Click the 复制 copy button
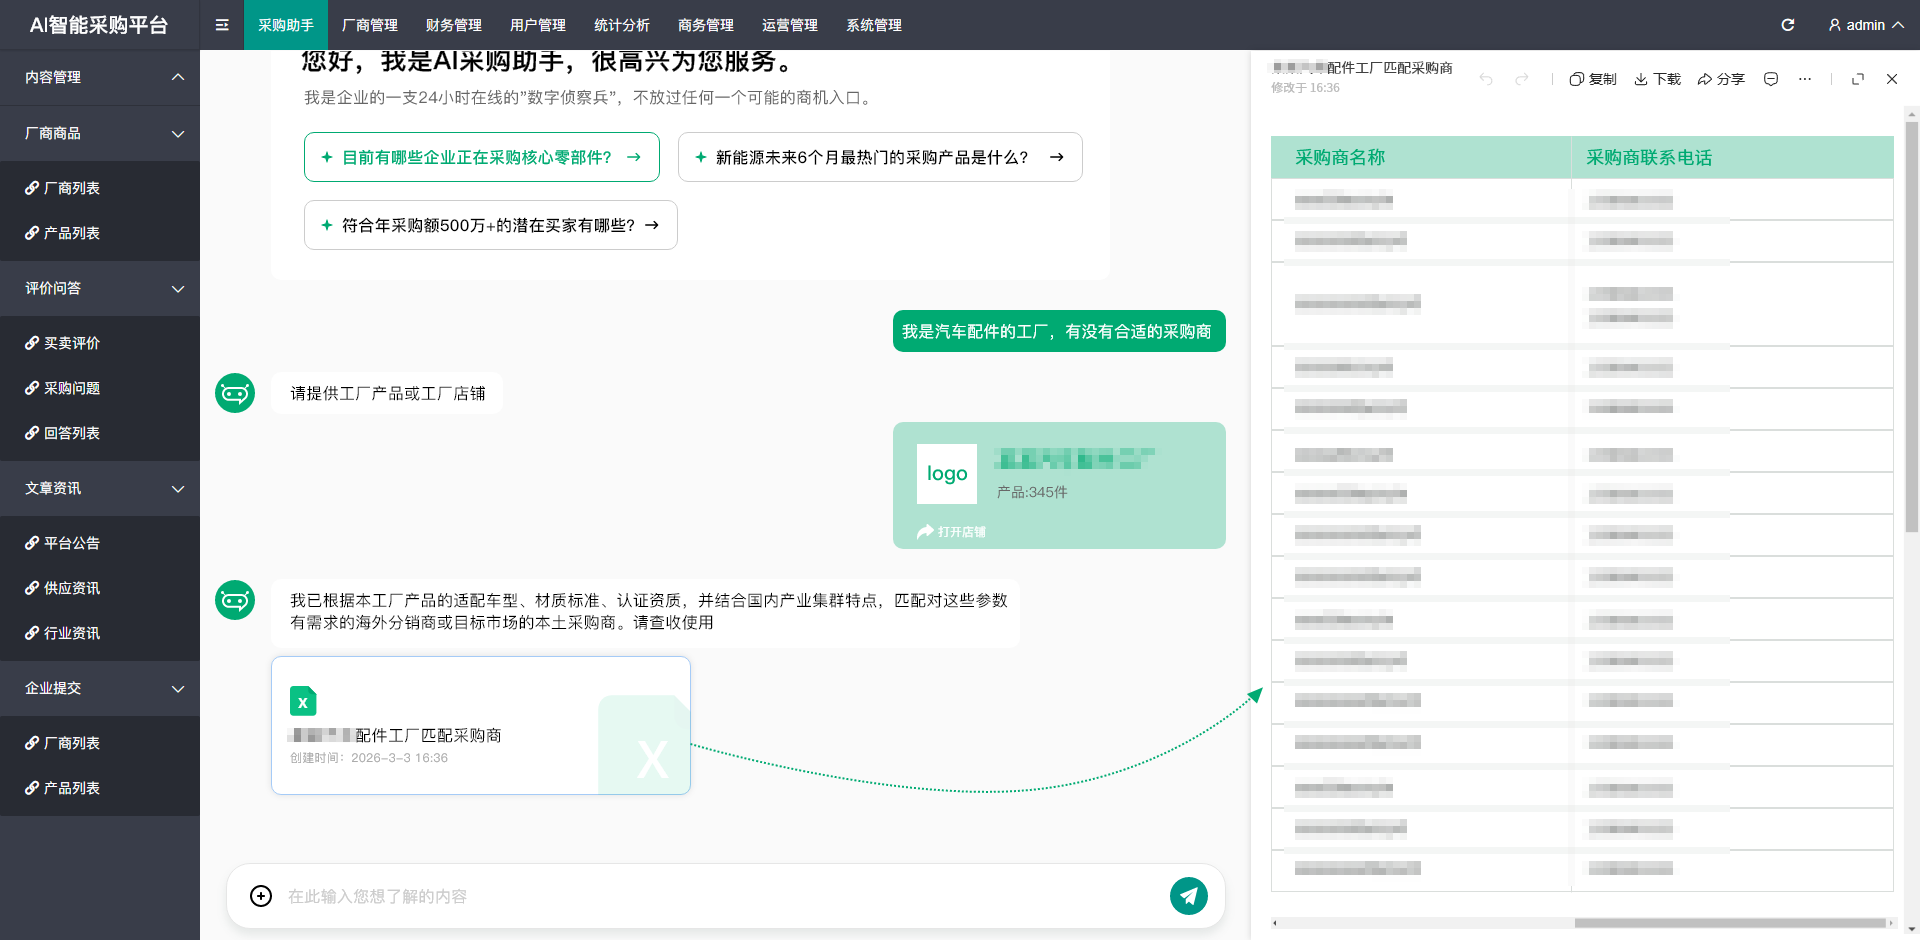 [x=1593, y=79]
